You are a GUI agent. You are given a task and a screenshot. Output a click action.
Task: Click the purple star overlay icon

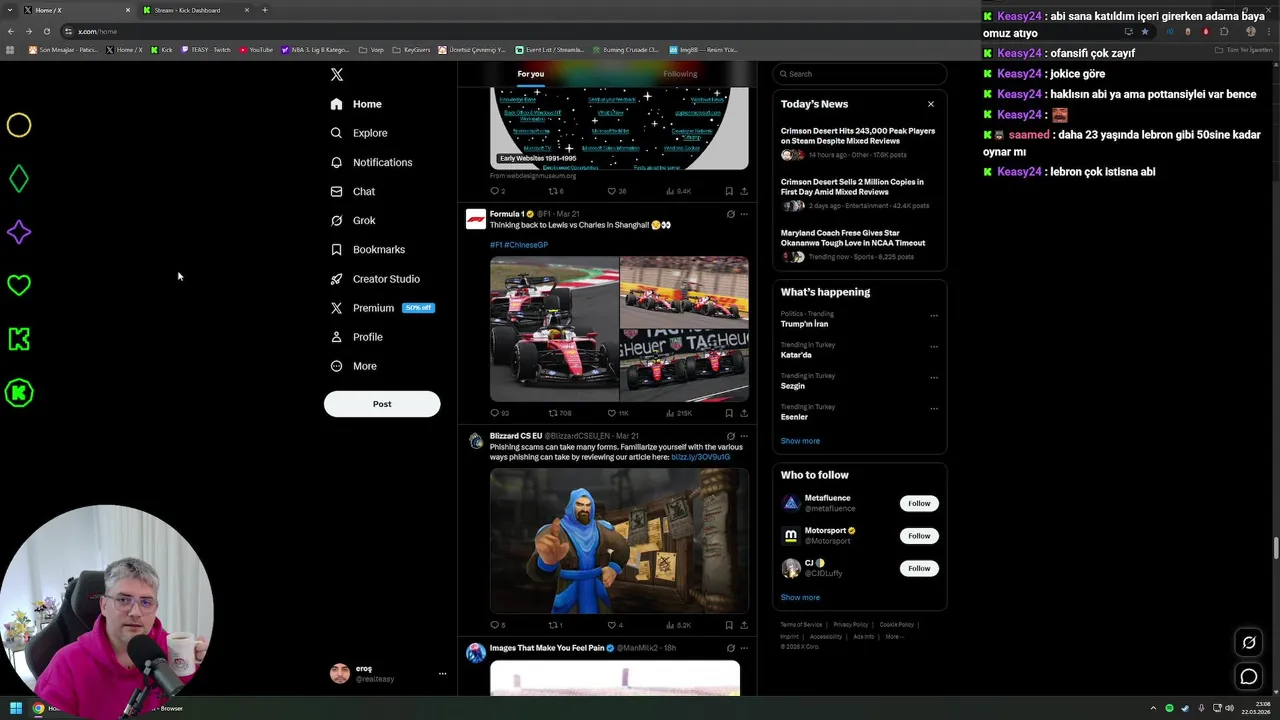(x=19, y=232)
